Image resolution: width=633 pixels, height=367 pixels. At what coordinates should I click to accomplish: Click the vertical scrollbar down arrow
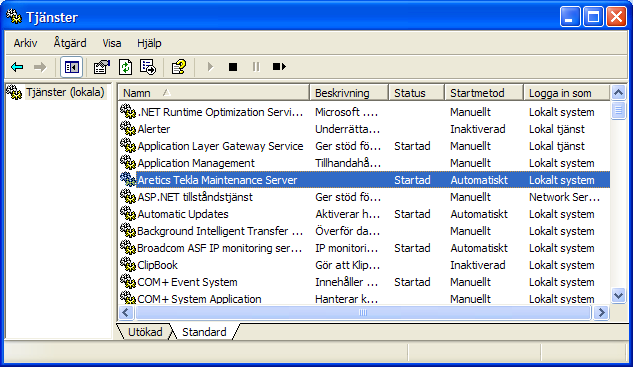618,296
